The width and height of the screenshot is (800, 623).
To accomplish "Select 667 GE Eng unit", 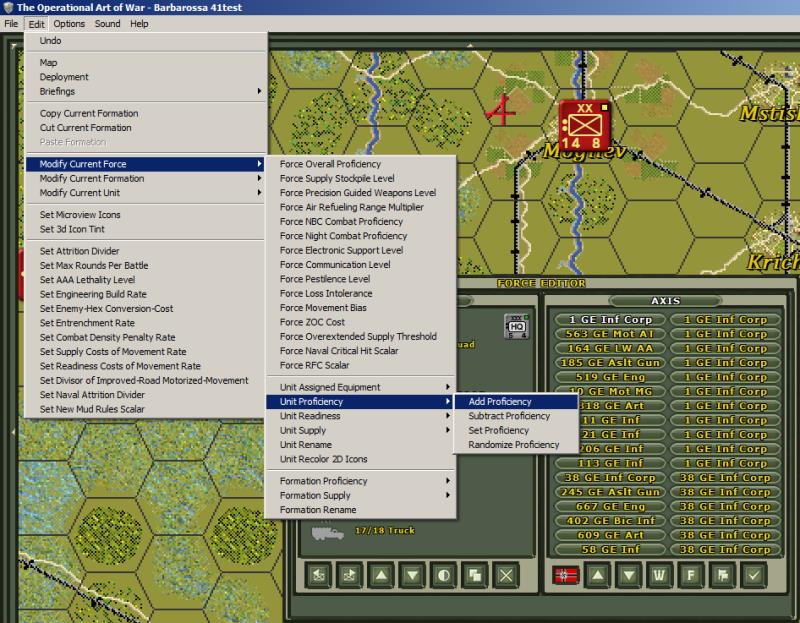I will tap(610, 506).
